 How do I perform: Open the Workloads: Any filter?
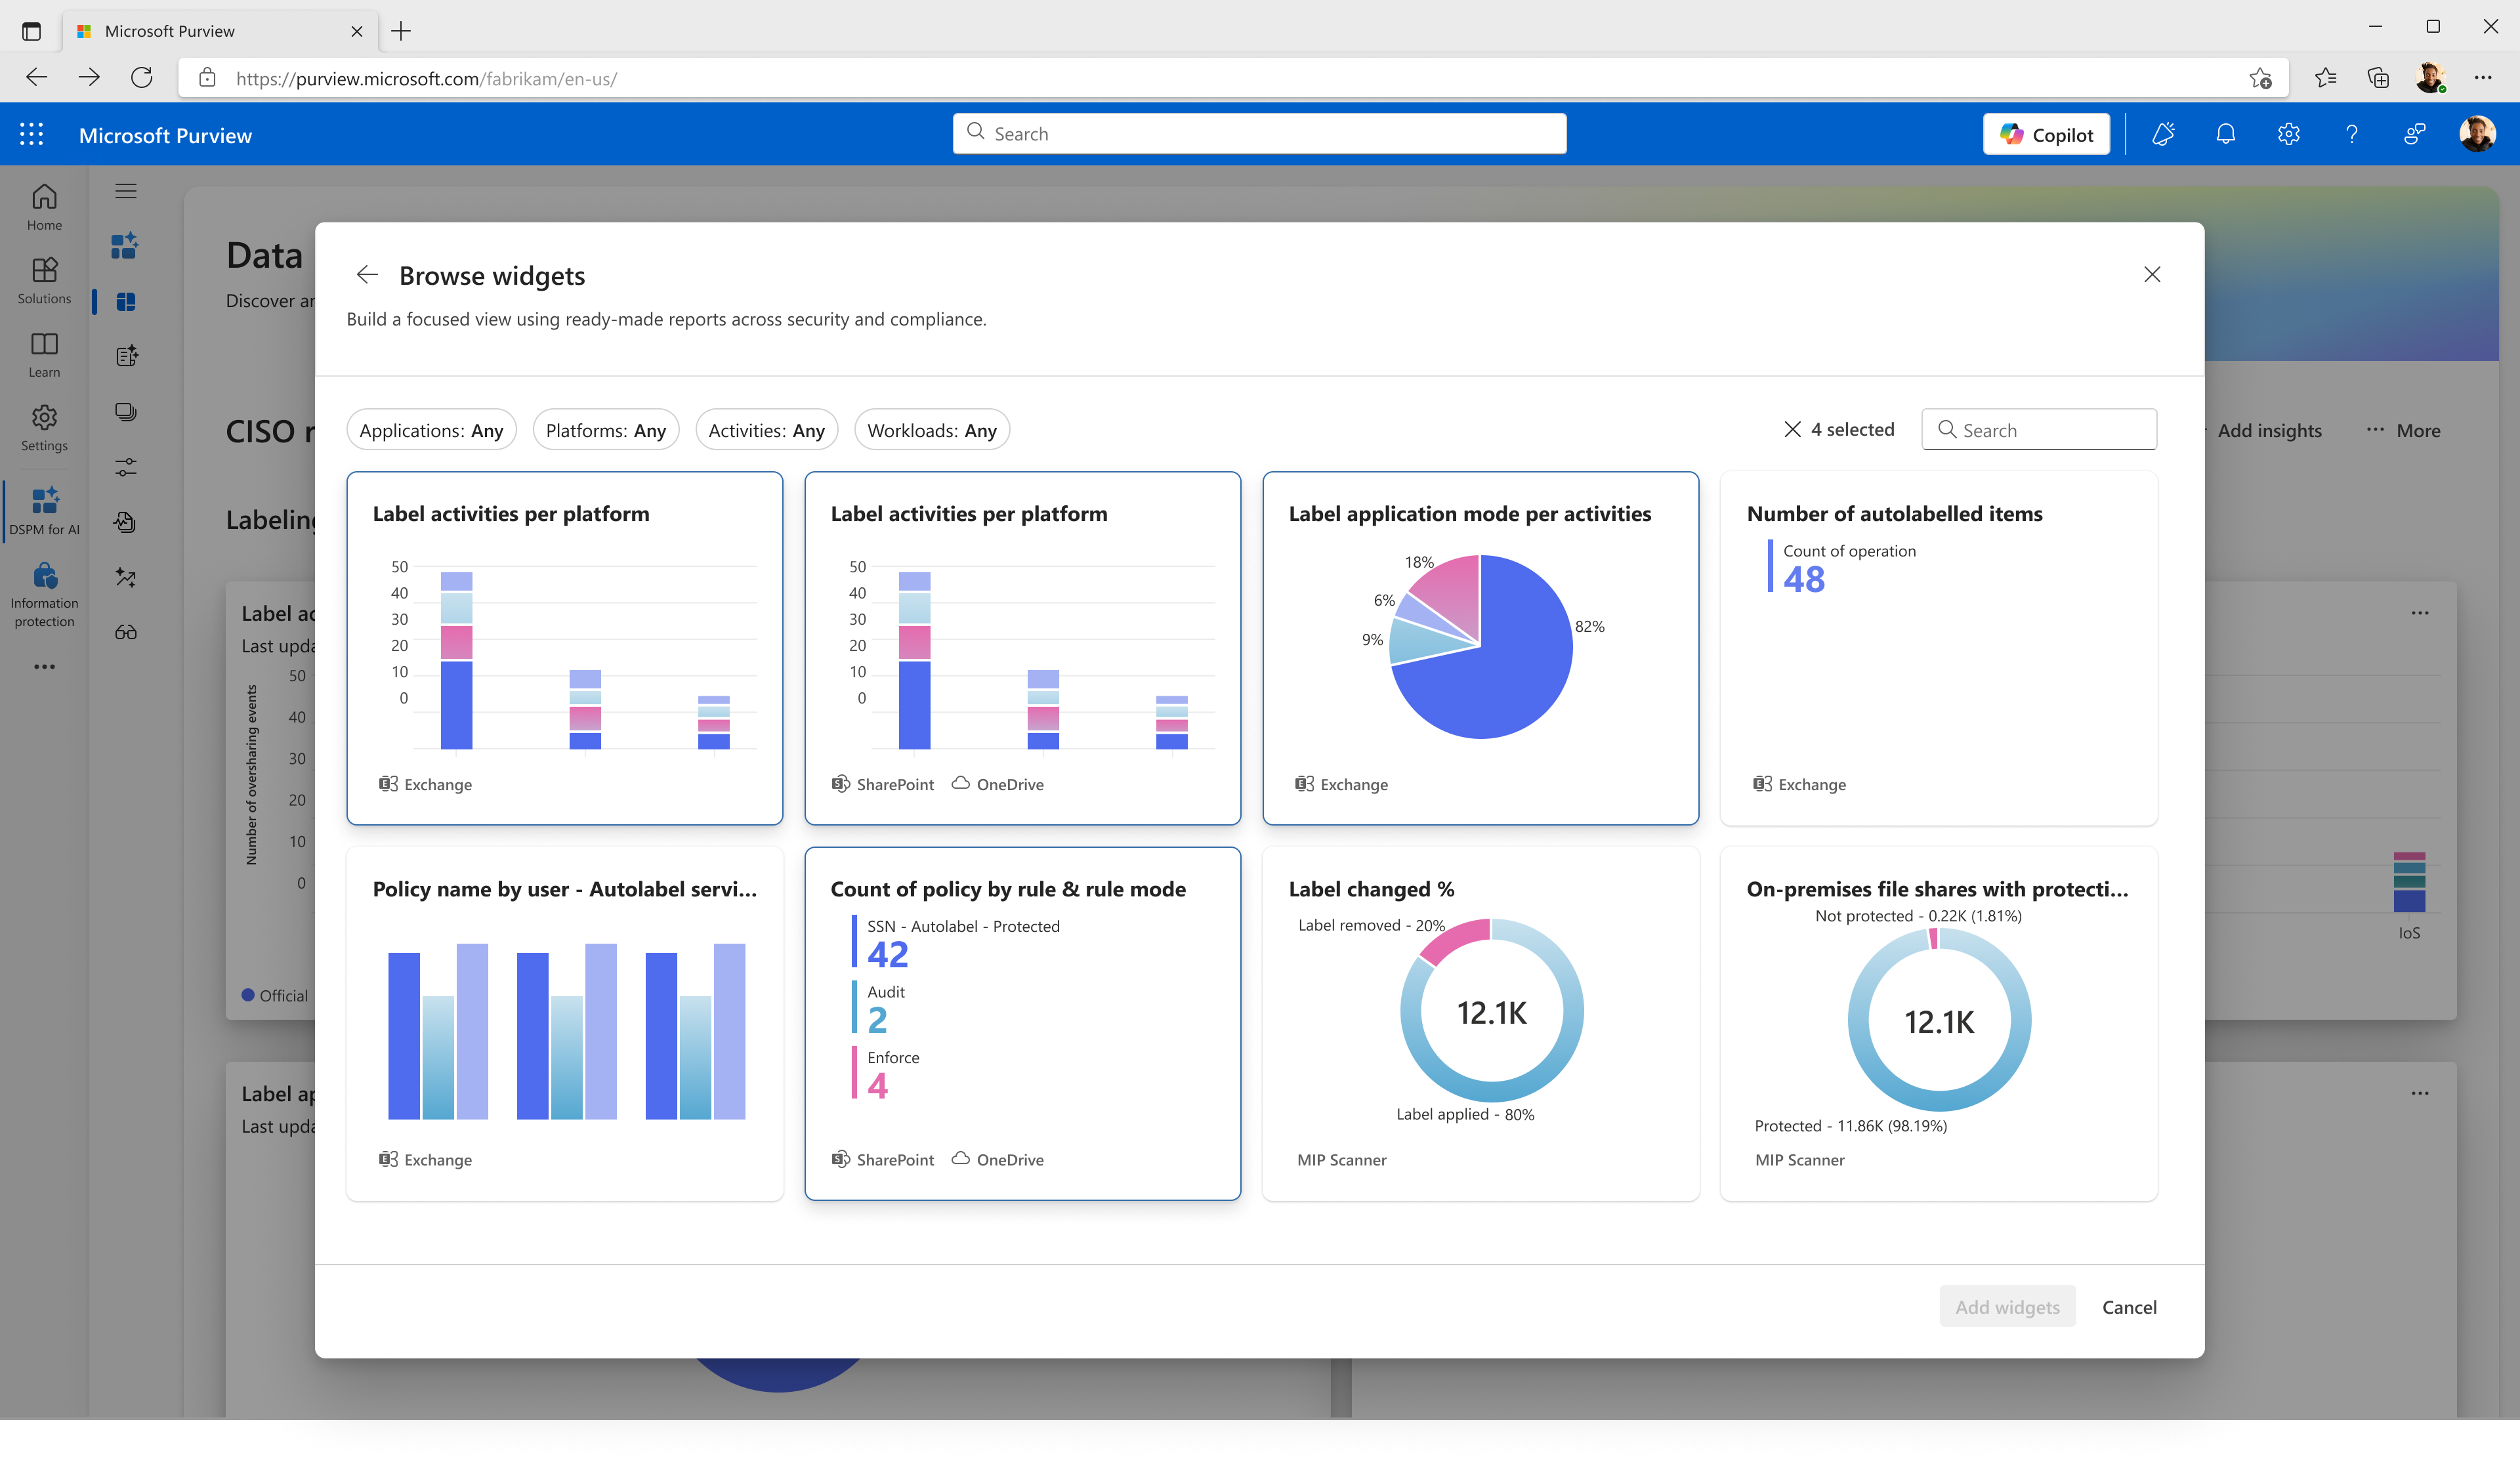pos(932,430)
